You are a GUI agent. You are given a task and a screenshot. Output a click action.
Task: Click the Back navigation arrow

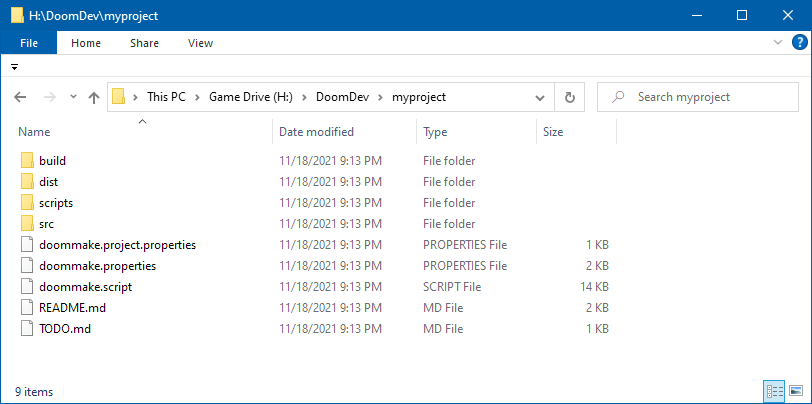click(20, 97)
